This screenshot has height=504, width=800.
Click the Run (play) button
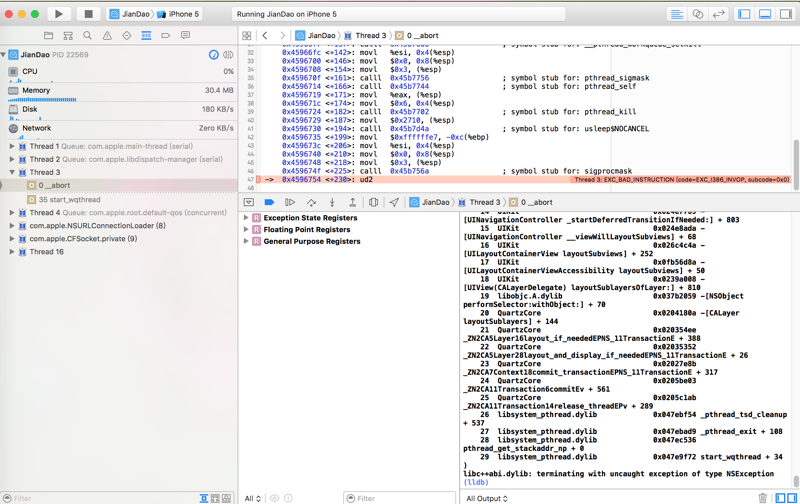coord(58,14)
